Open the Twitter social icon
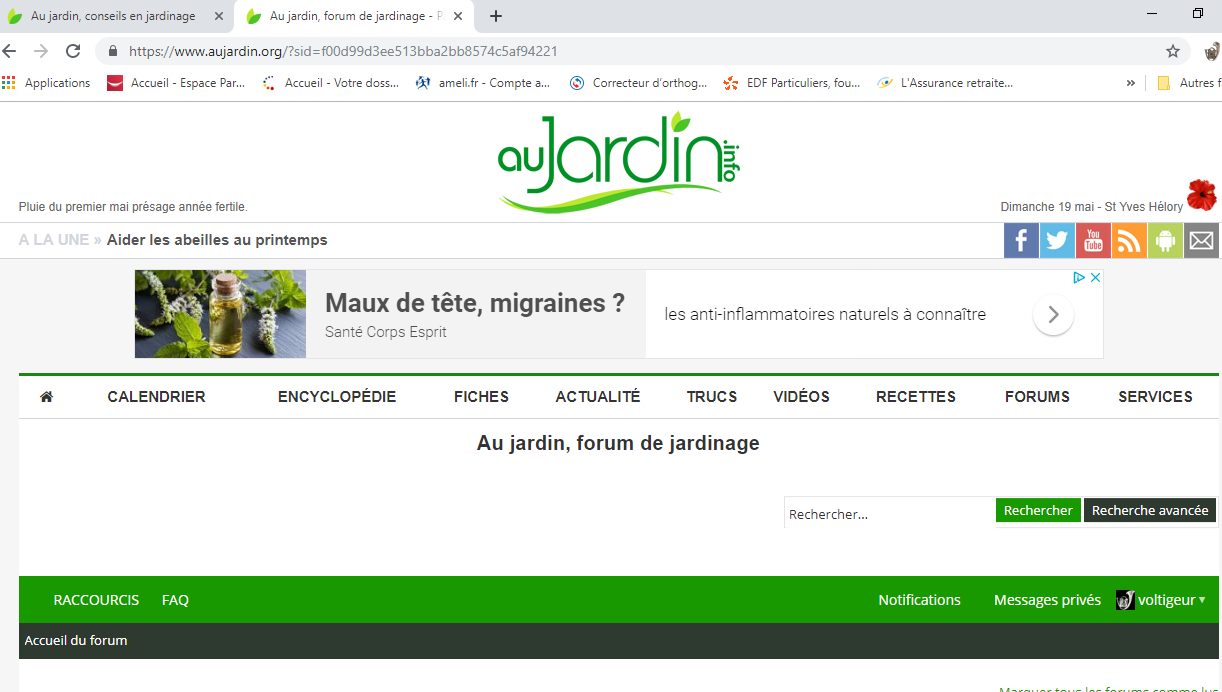Image resolution: width=1222 pixels, height=692 pixels. click(x=1057, y=241)
